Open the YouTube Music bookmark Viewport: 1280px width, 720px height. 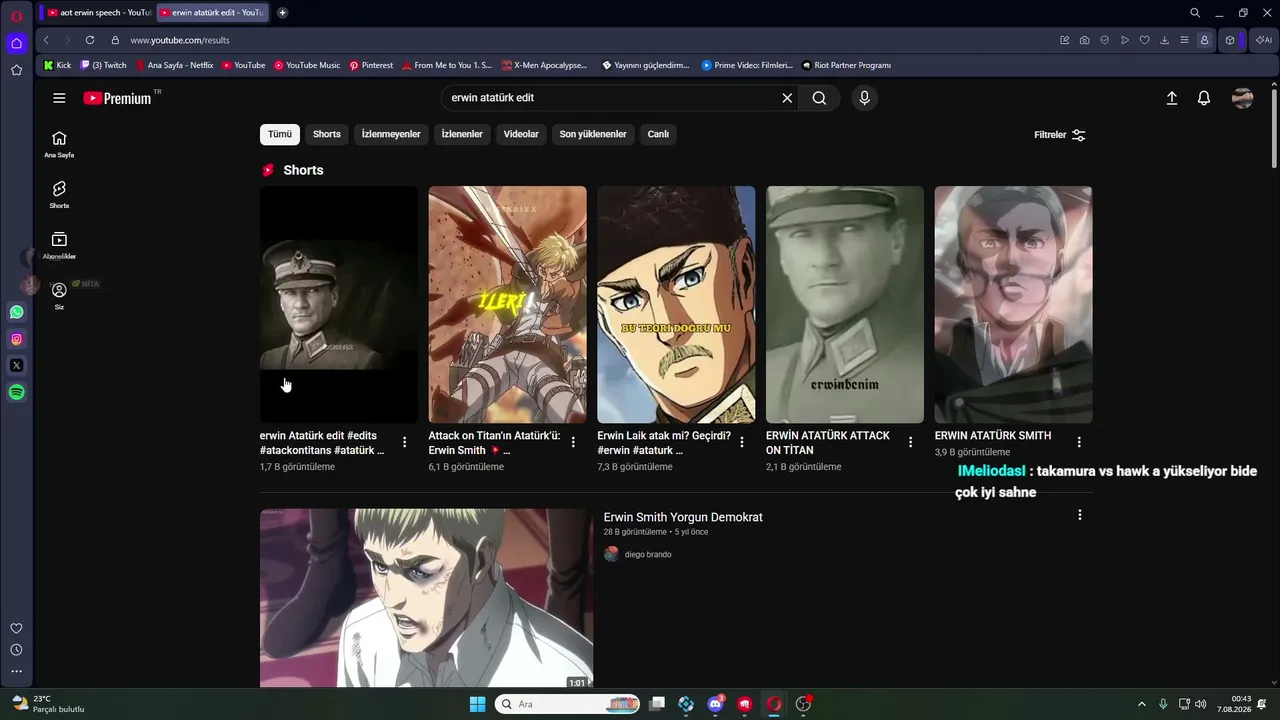click(x=307, y=65)
